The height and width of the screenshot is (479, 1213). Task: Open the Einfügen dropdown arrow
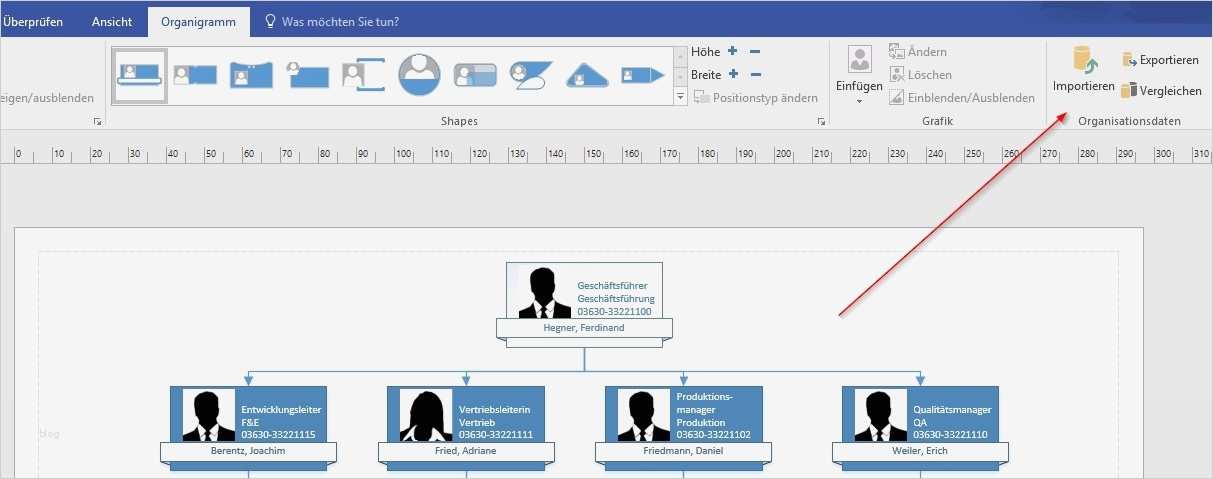[860, 101]
